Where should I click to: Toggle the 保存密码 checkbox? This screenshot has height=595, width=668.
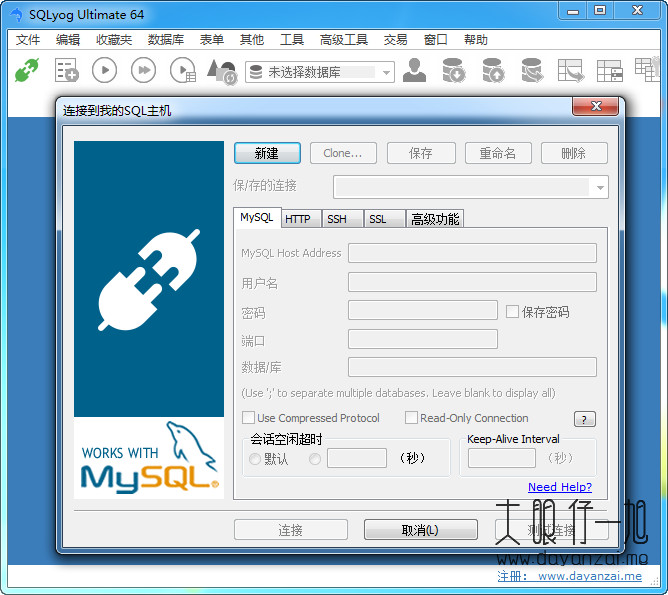click(512, 311)
